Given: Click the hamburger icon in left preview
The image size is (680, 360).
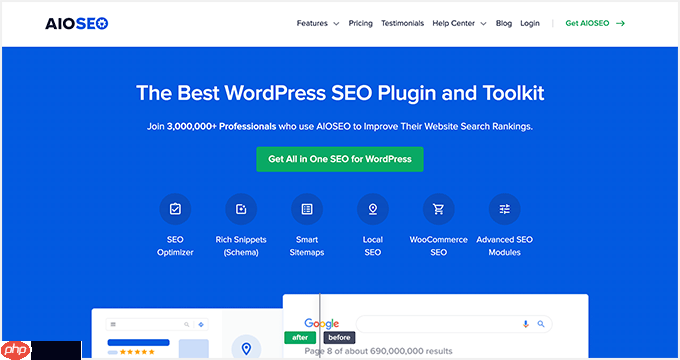Looking at the screenshot, I should [113, 324].
